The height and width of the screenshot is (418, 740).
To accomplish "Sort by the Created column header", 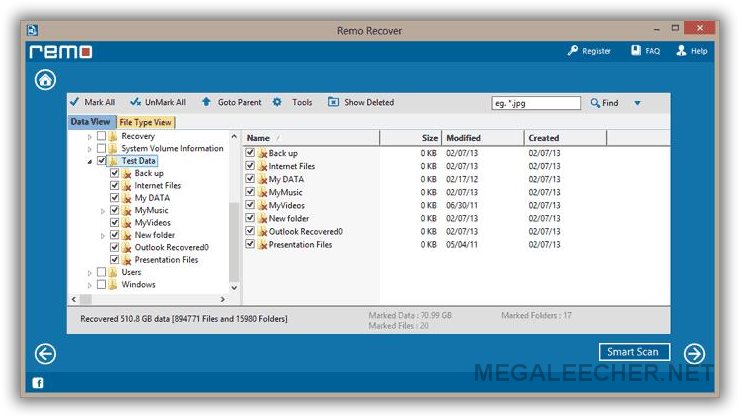I will coord(565,138).
